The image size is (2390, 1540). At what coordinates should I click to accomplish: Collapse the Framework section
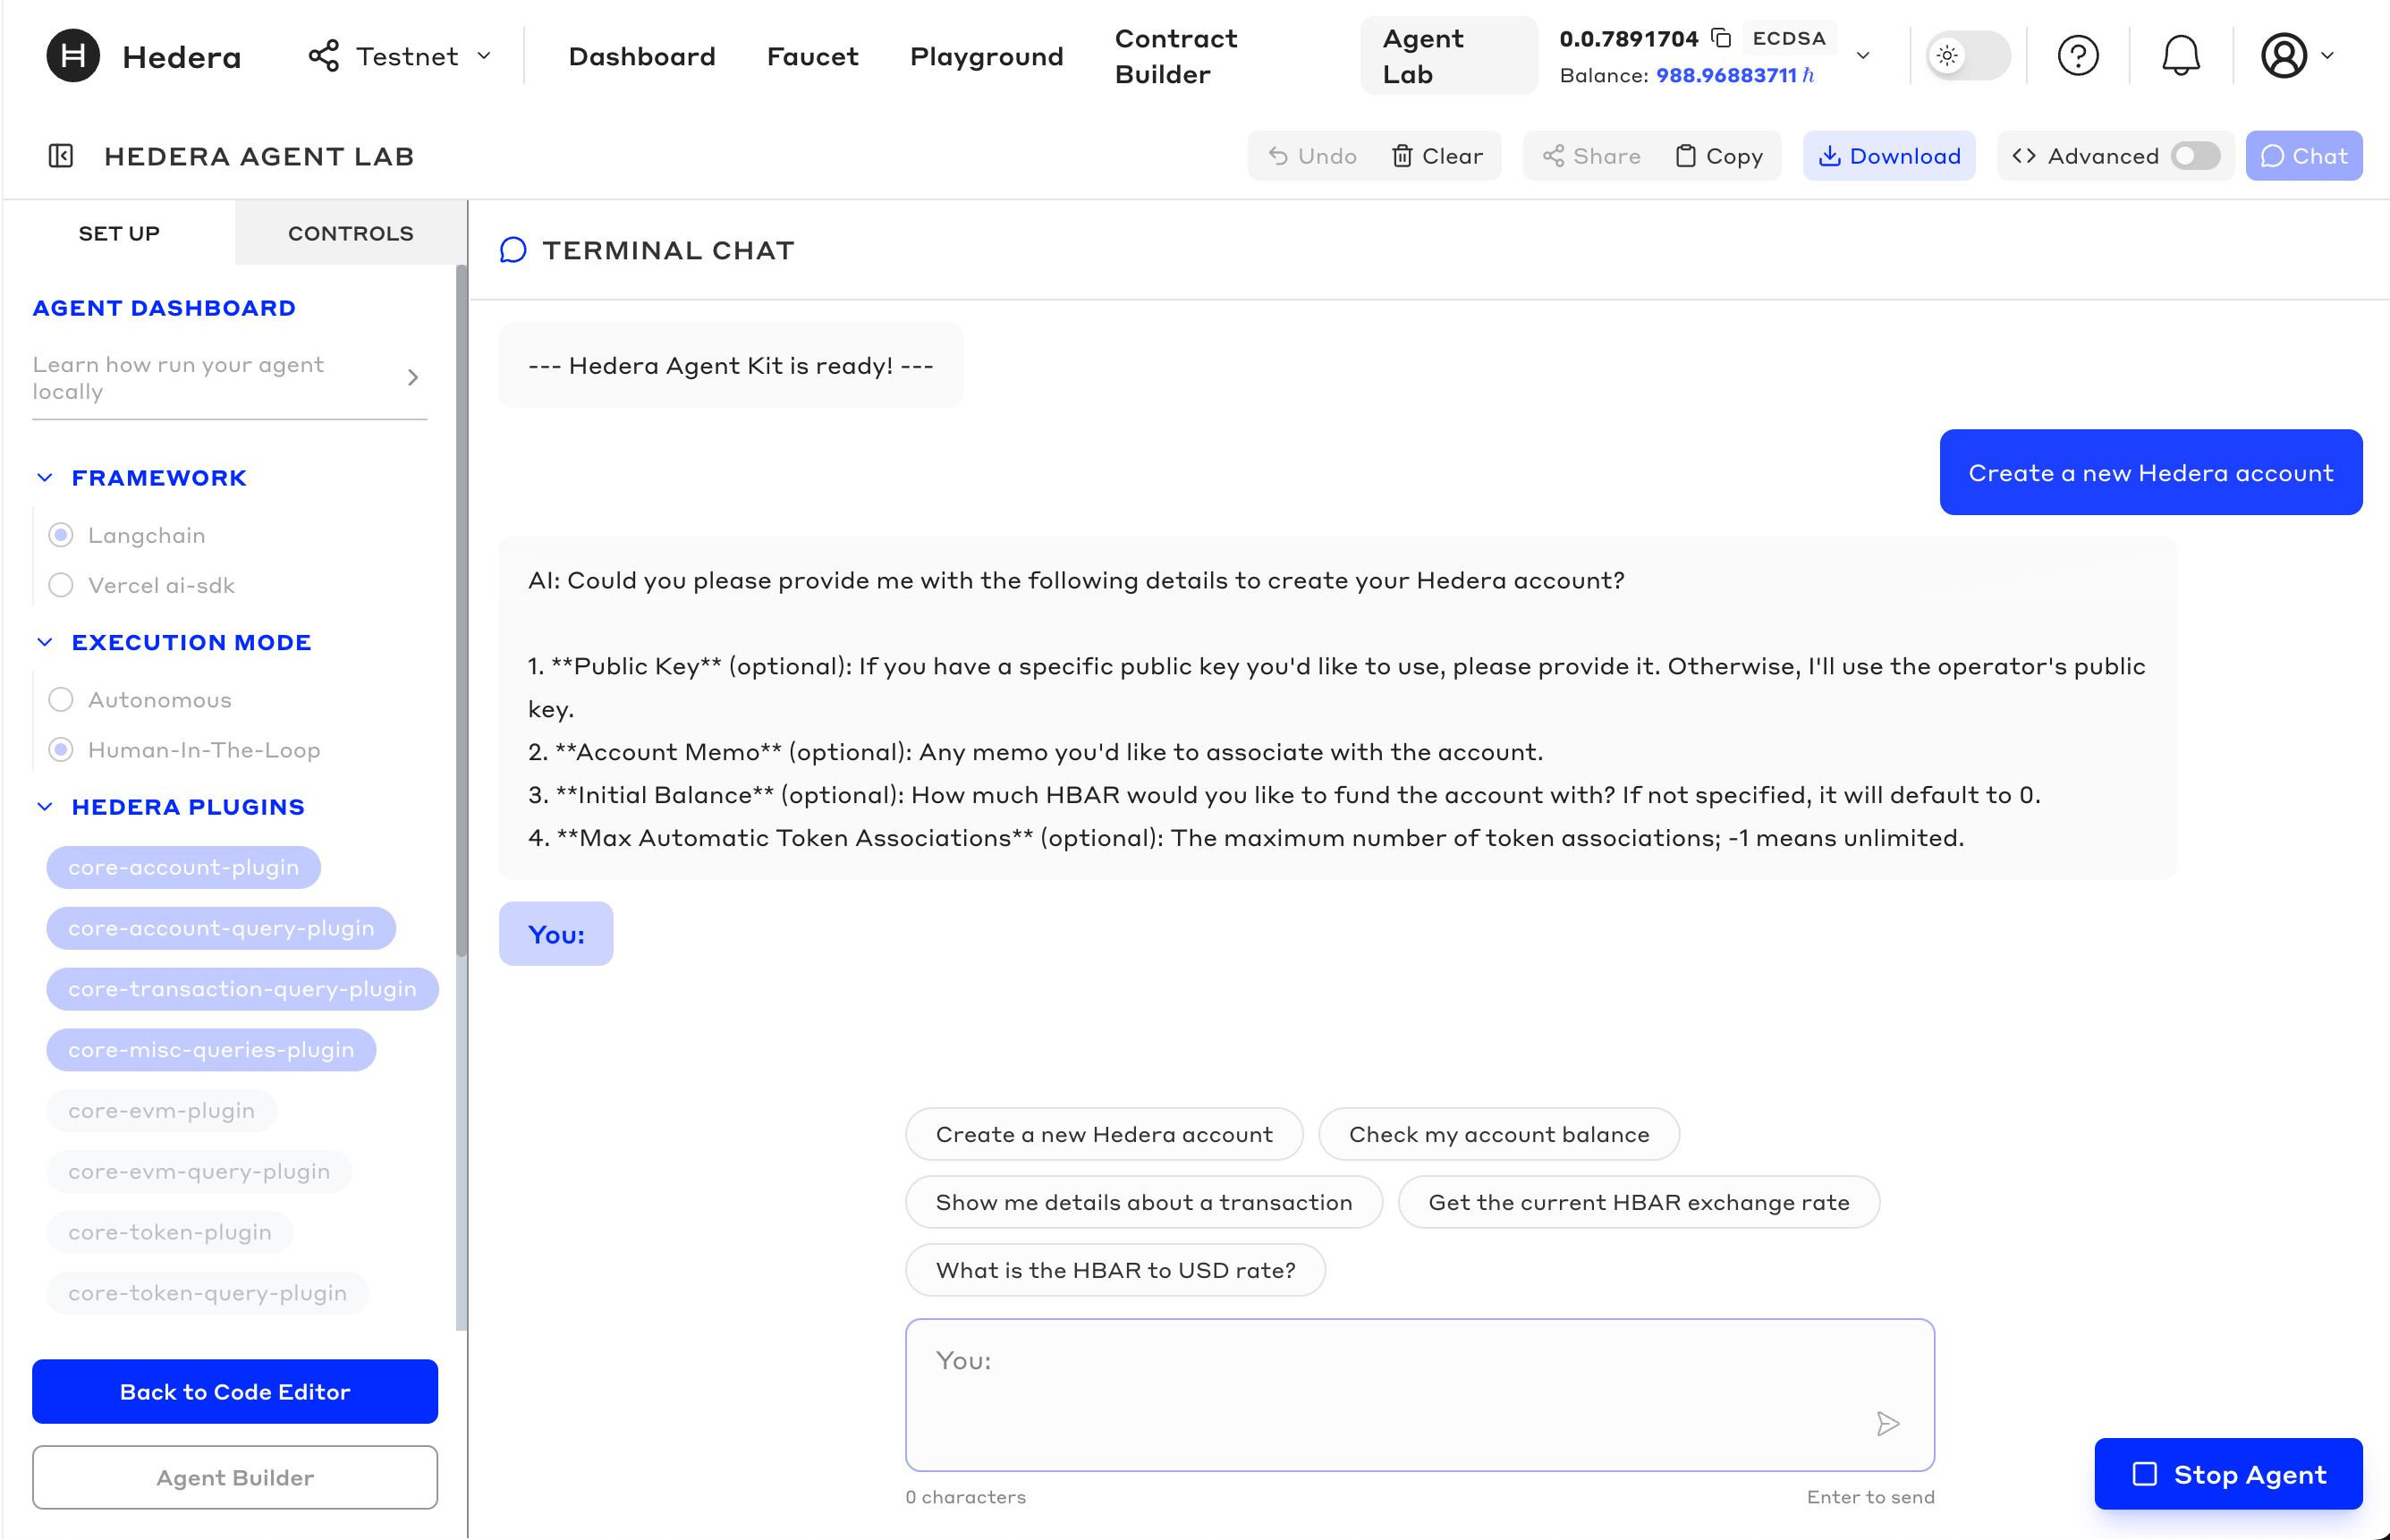tap(45, 478)
